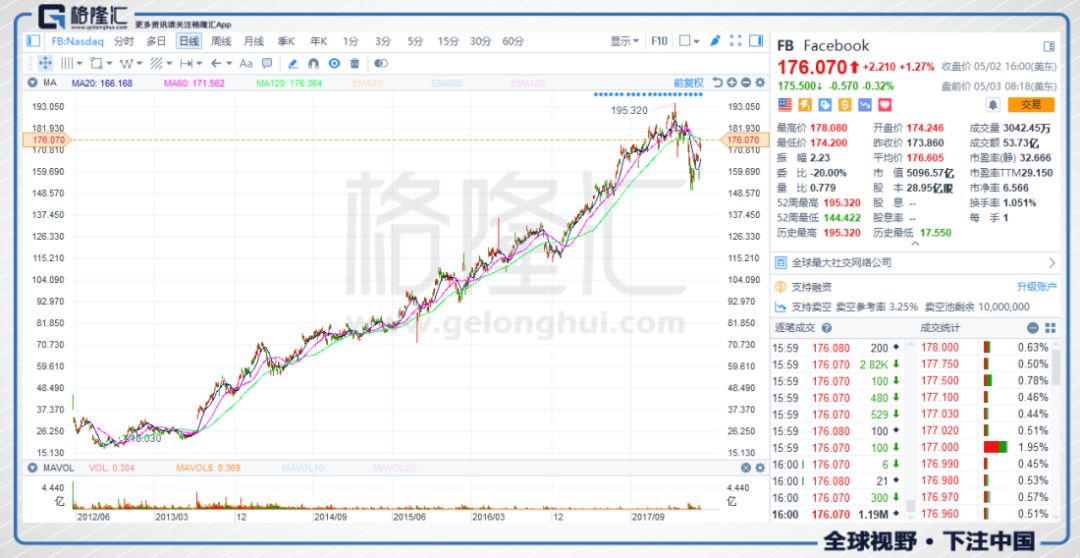
Task: Click the red heart favorite icon
Action: (885, 105)
